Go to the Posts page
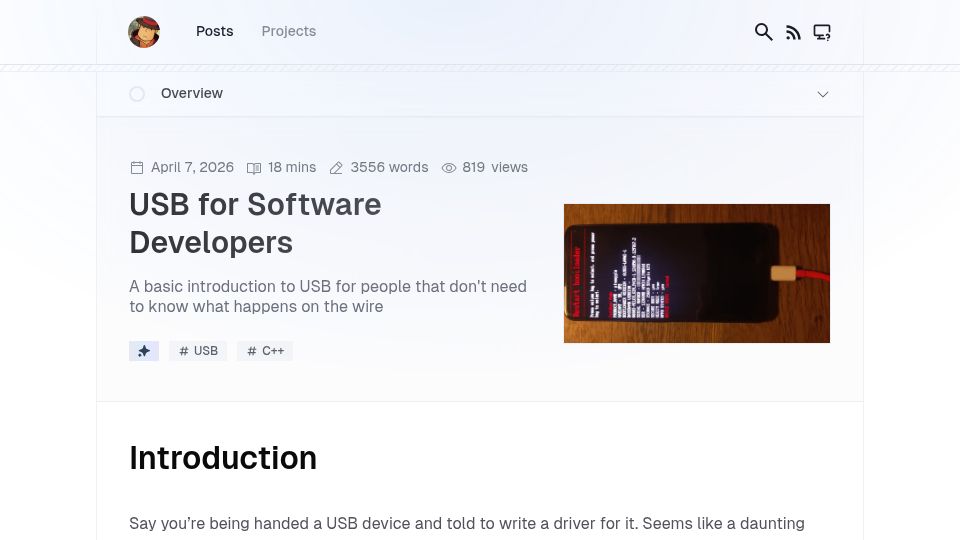960x540 pixels. pos(214,31)
